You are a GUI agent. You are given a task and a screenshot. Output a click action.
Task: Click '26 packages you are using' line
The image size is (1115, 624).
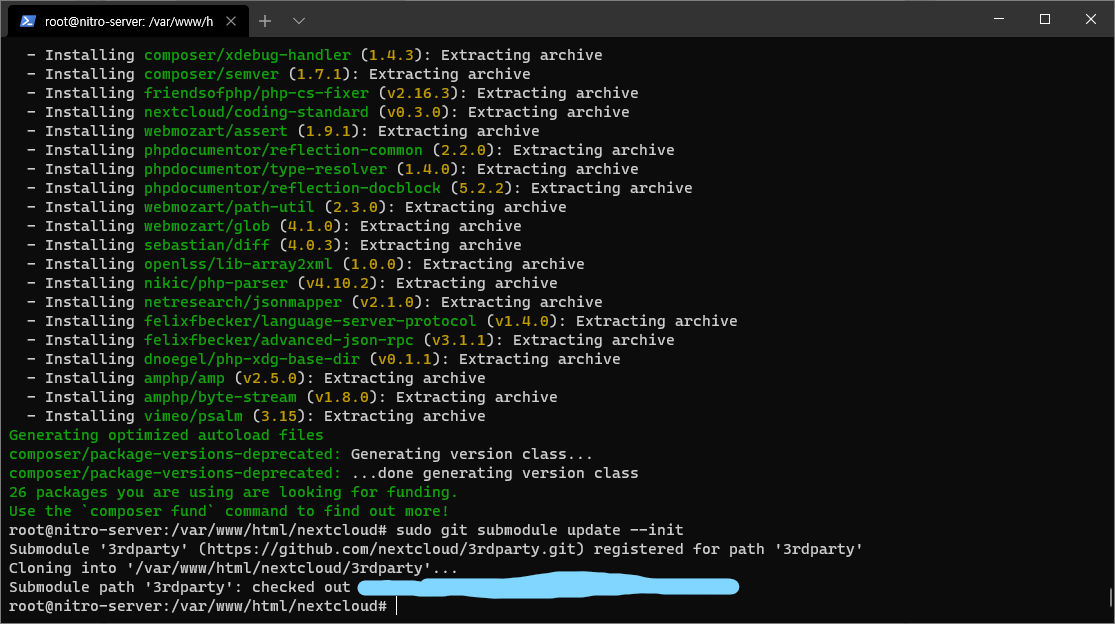233,493
